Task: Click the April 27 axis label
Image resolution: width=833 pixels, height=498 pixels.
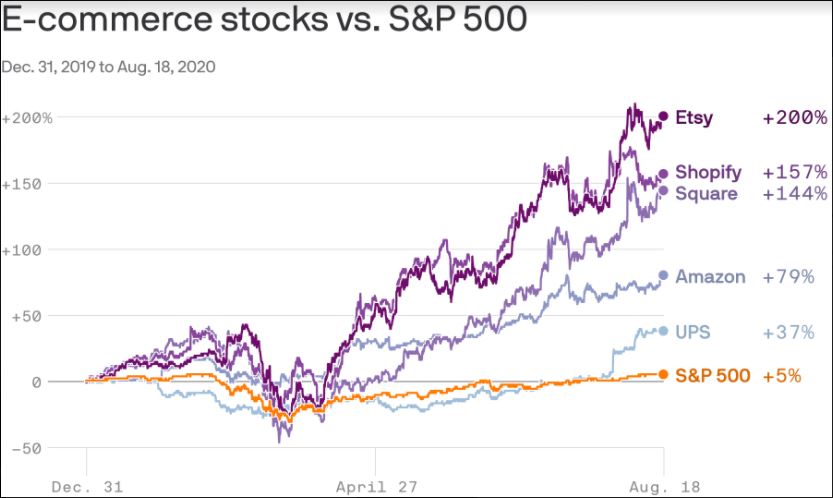Action: point(375,488)
